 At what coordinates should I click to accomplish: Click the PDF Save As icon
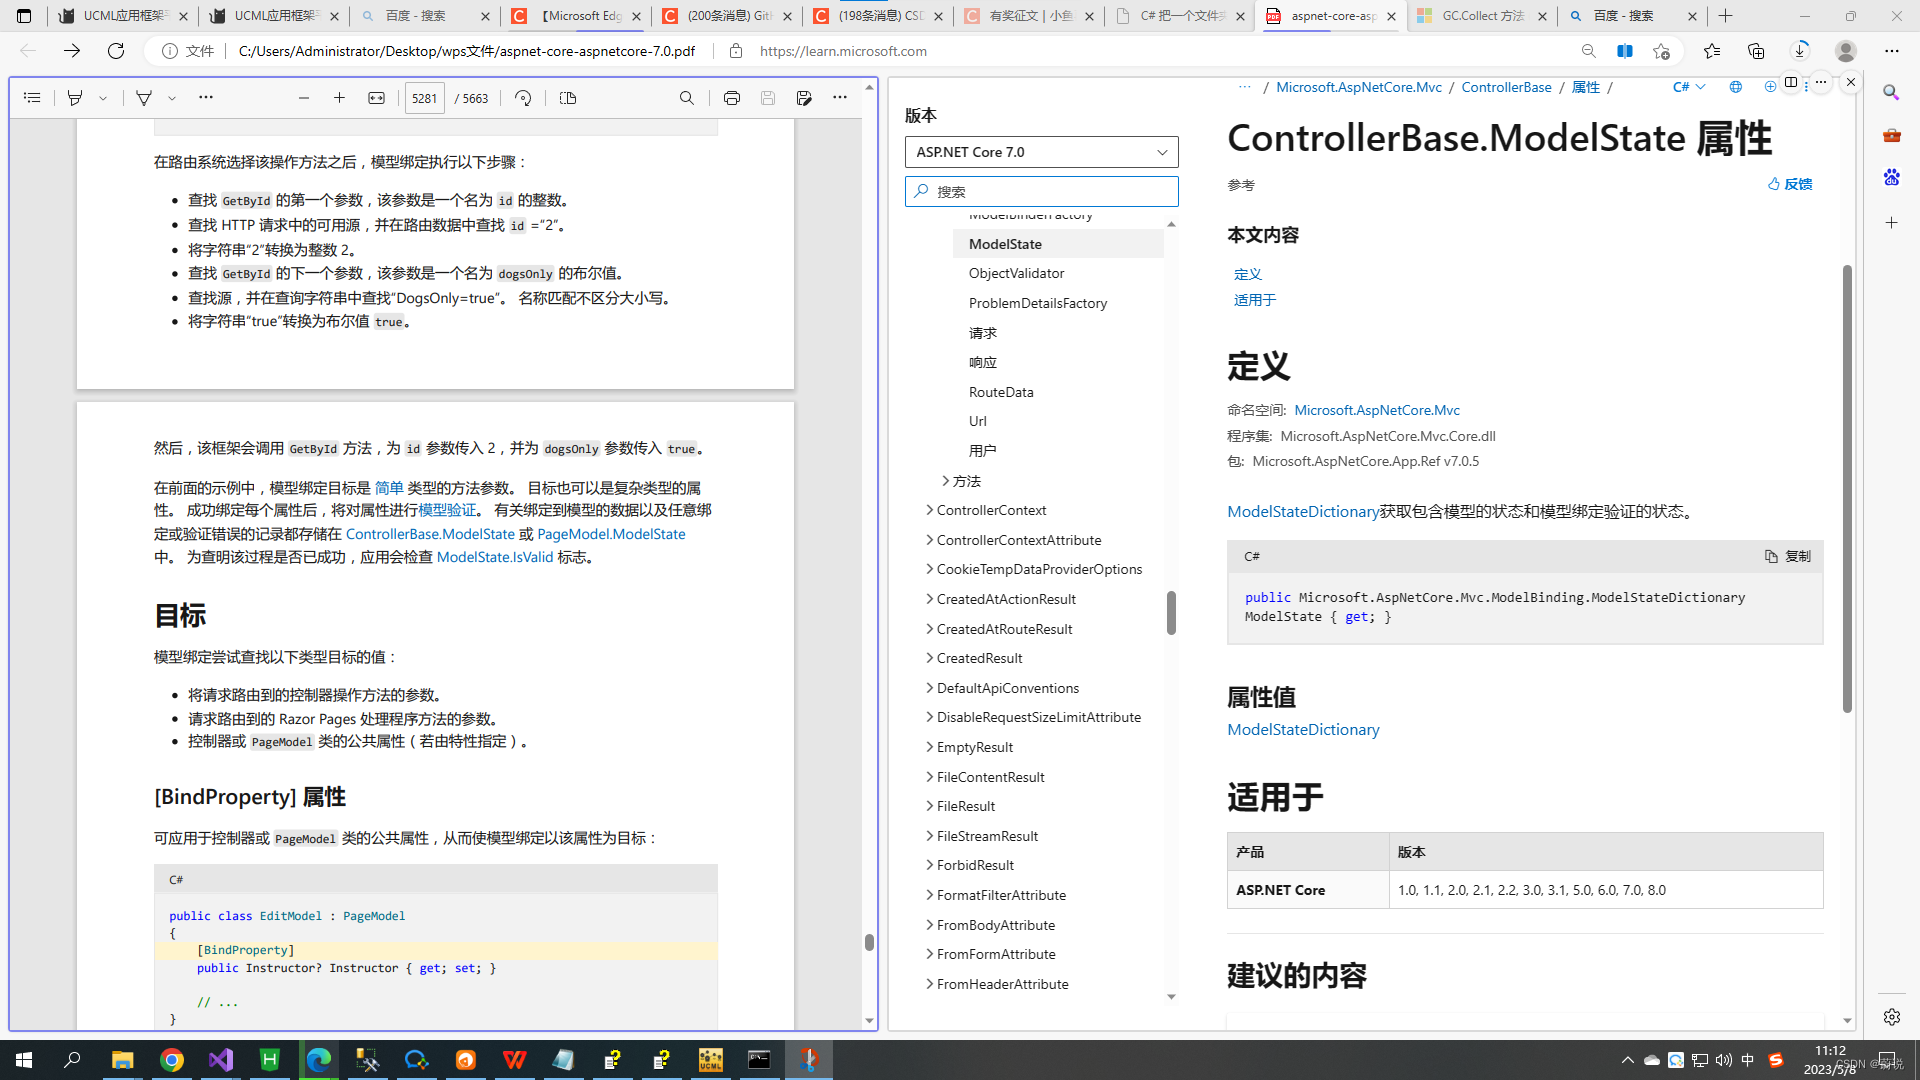tap(804, 98)
